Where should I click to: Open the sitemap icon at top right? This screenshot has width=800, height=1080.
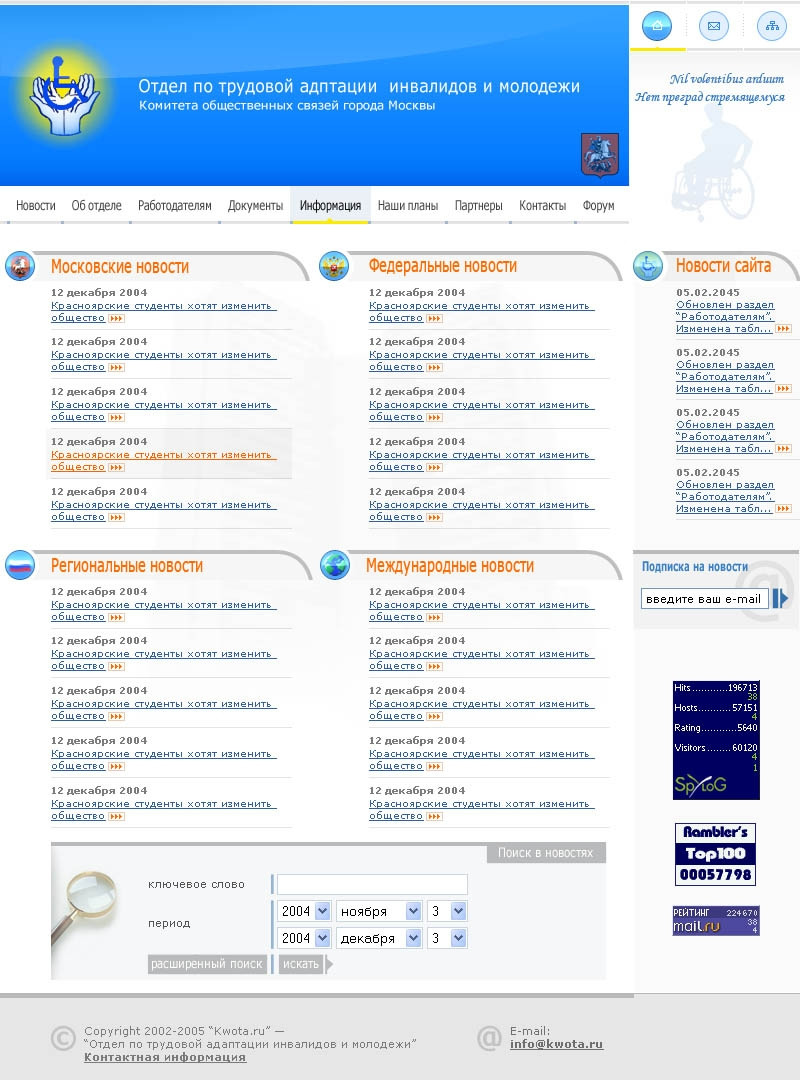(772, 26)
